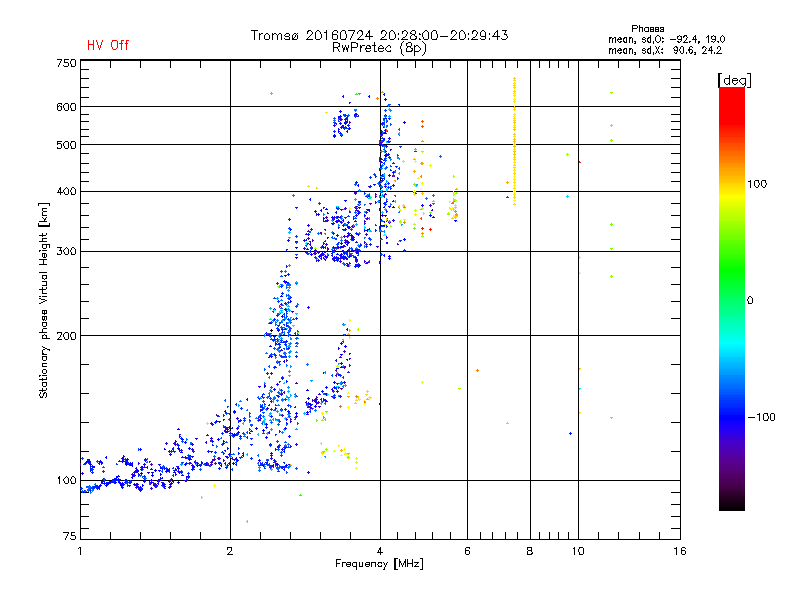Click the '500' height axis tick label
The image size is (800, 600).
67,145
